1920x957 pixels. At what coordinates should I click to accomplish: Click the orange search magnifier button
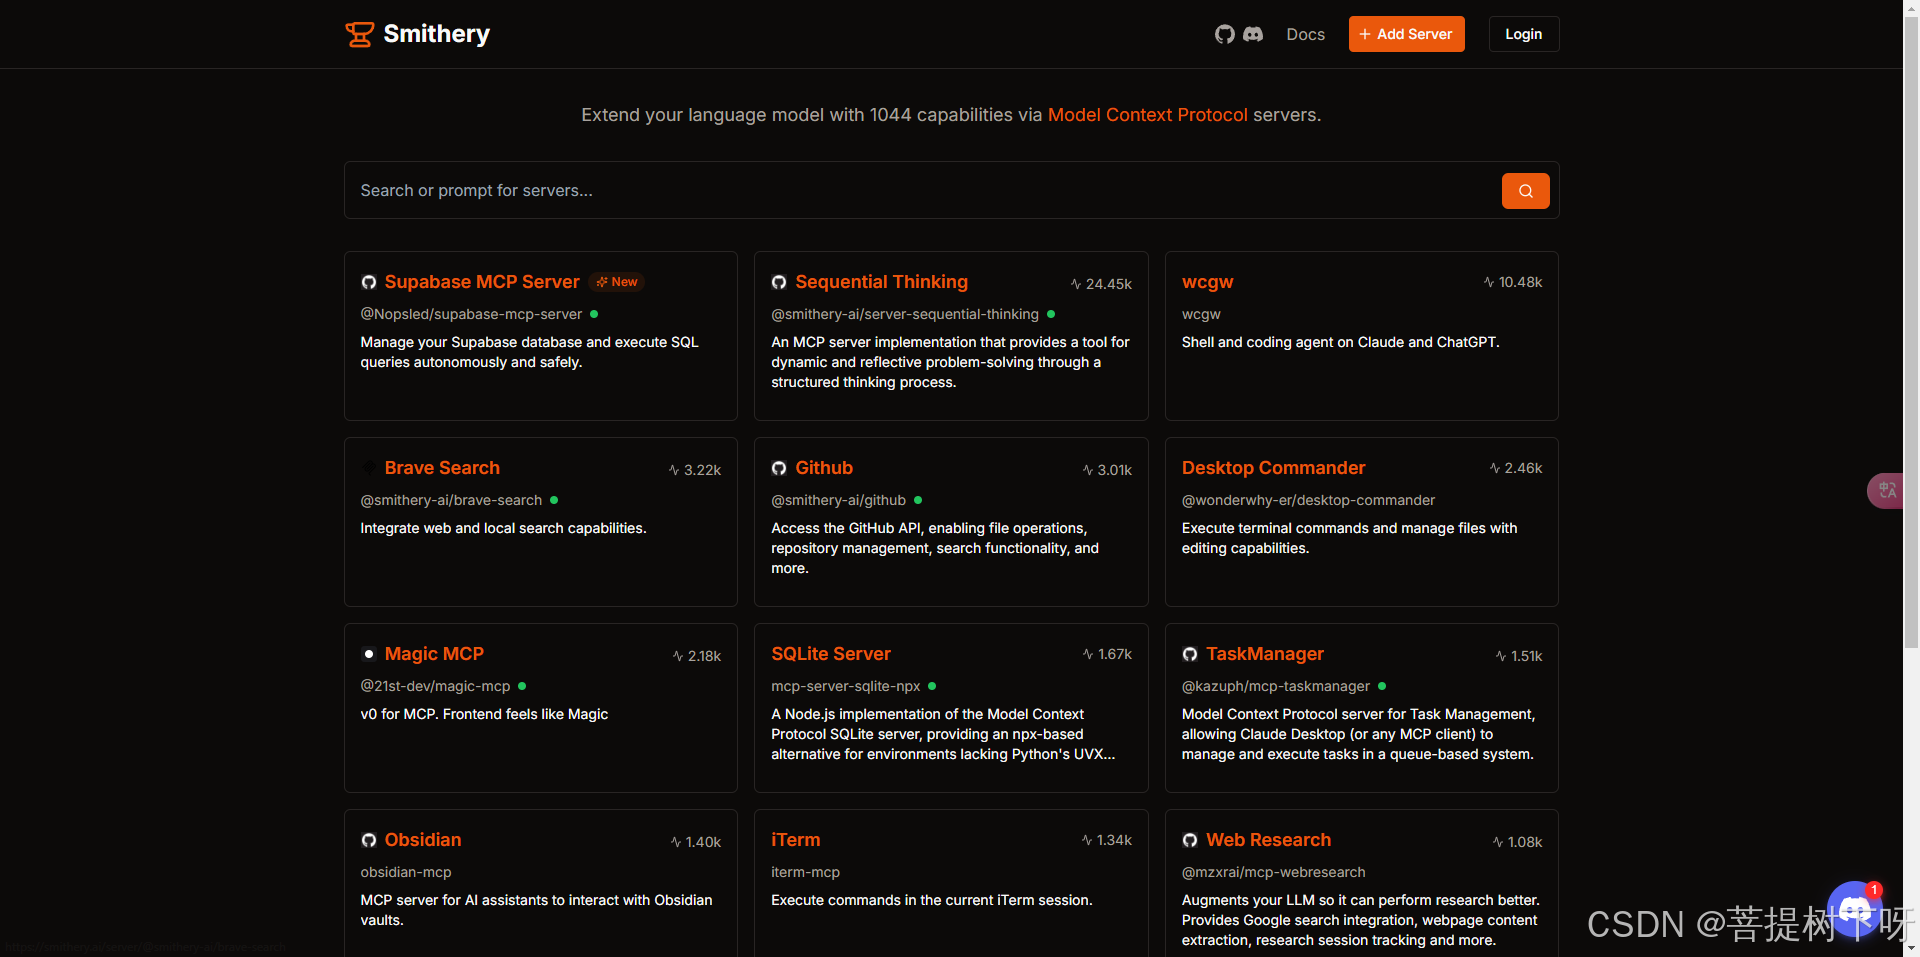tap(1525, 191)
